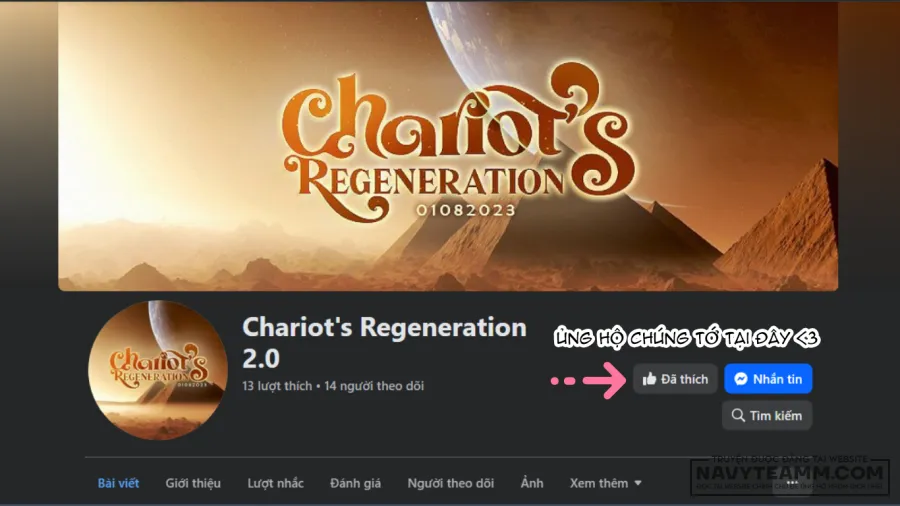Expand the Xem thêm dropdown menu
900x506 pixels.
point(606,483)
